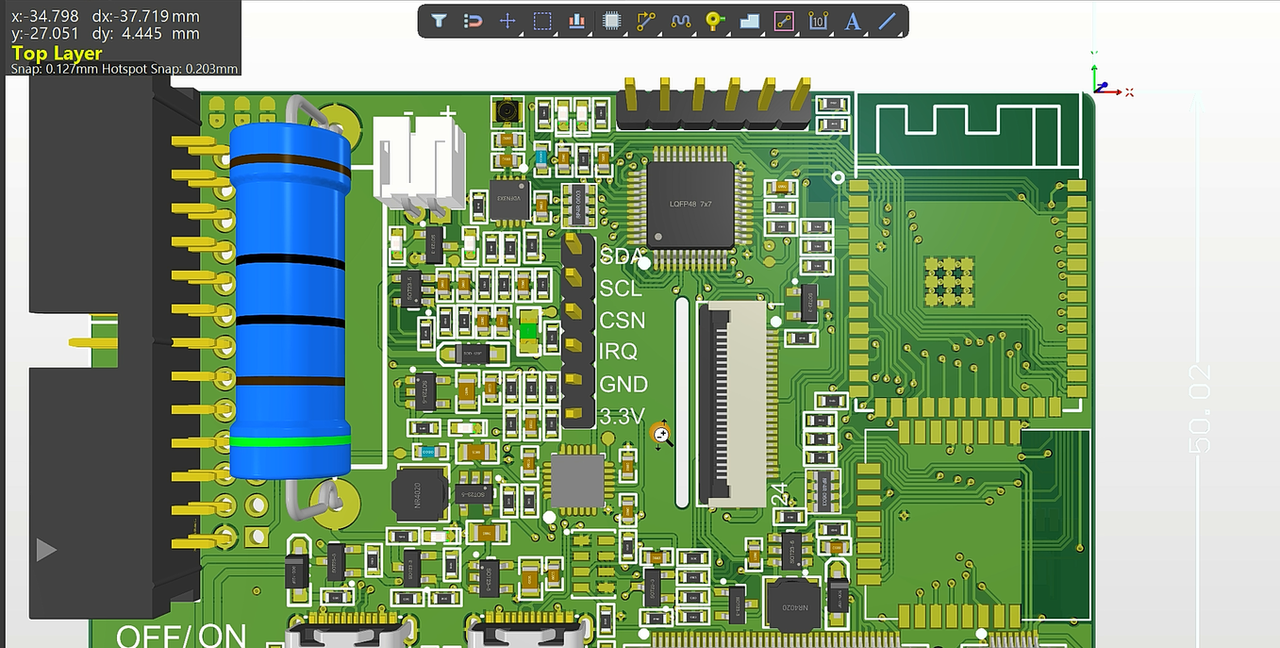Click the gray play triangle on the left header
The image size is (1280, 648).
[46, 549]
